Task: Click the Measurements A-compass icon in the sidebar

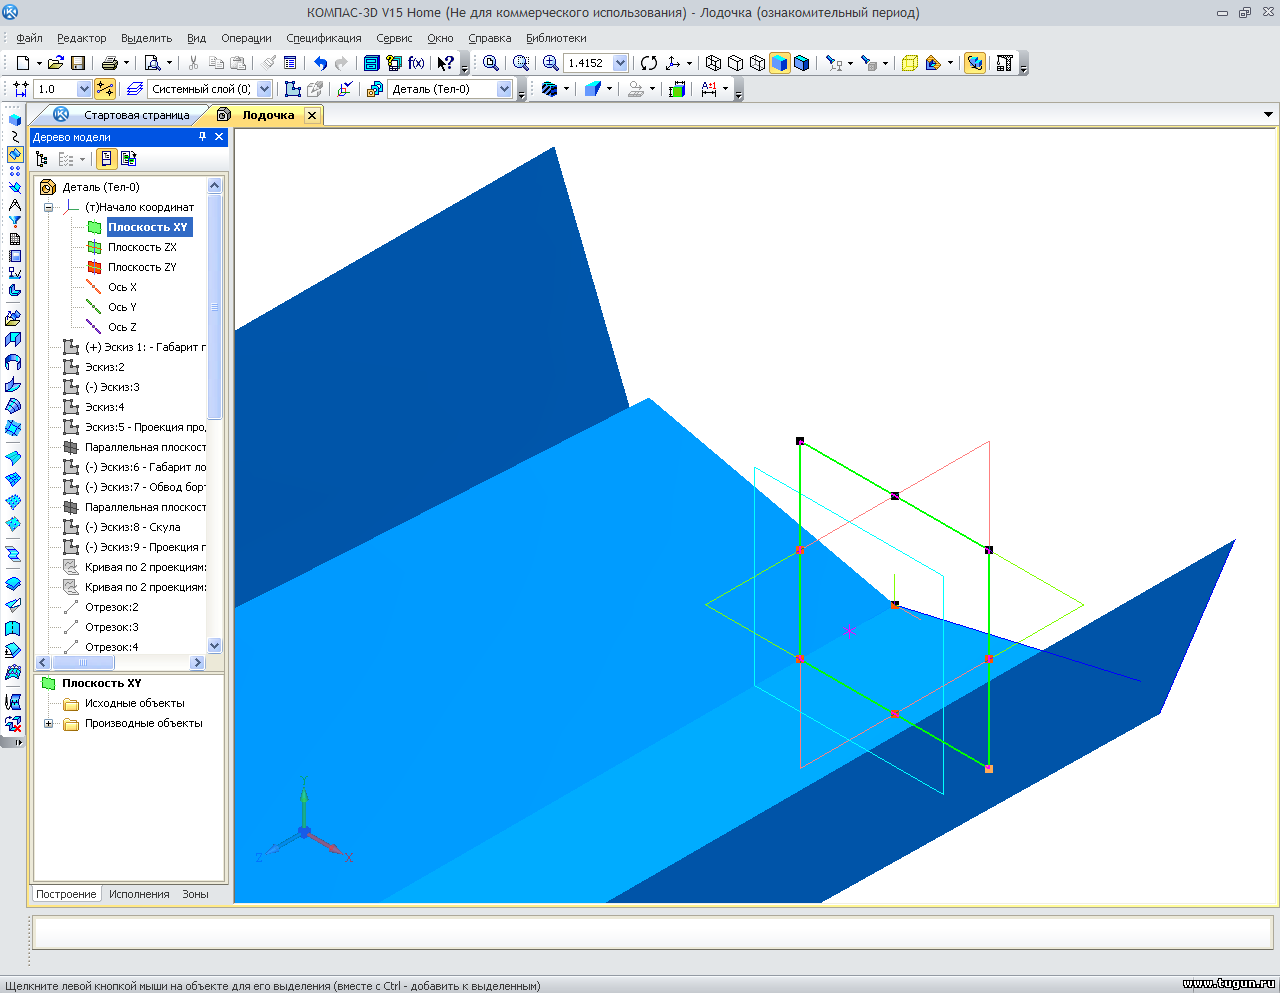Action: [x=14, y=205]
